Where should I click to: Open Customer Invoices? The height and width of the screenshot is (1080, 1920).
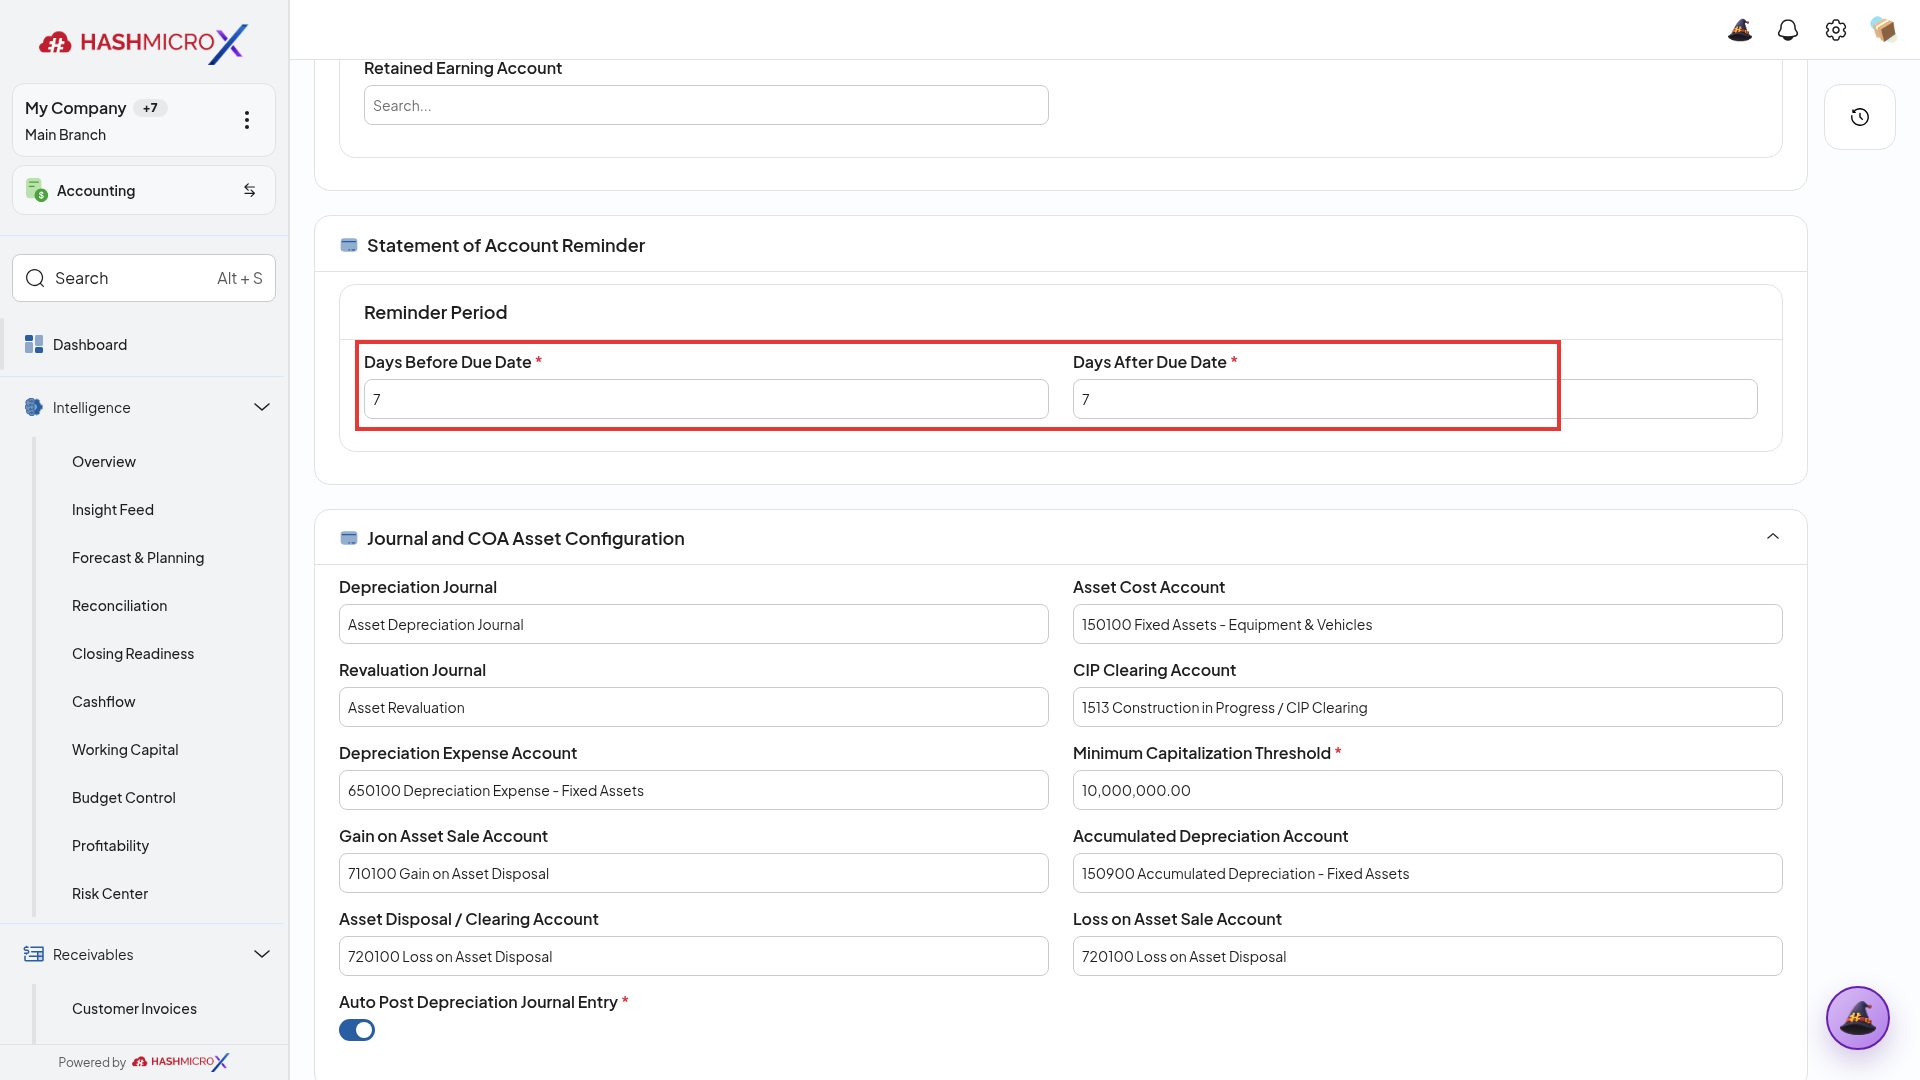coord(134,1008)
